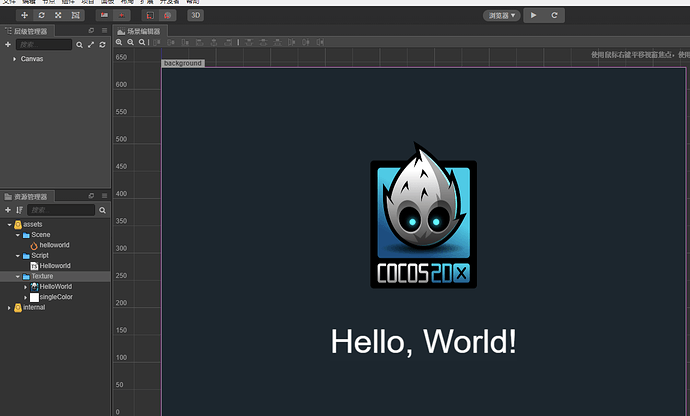Click the add node plus button

(x=8, y=44)
